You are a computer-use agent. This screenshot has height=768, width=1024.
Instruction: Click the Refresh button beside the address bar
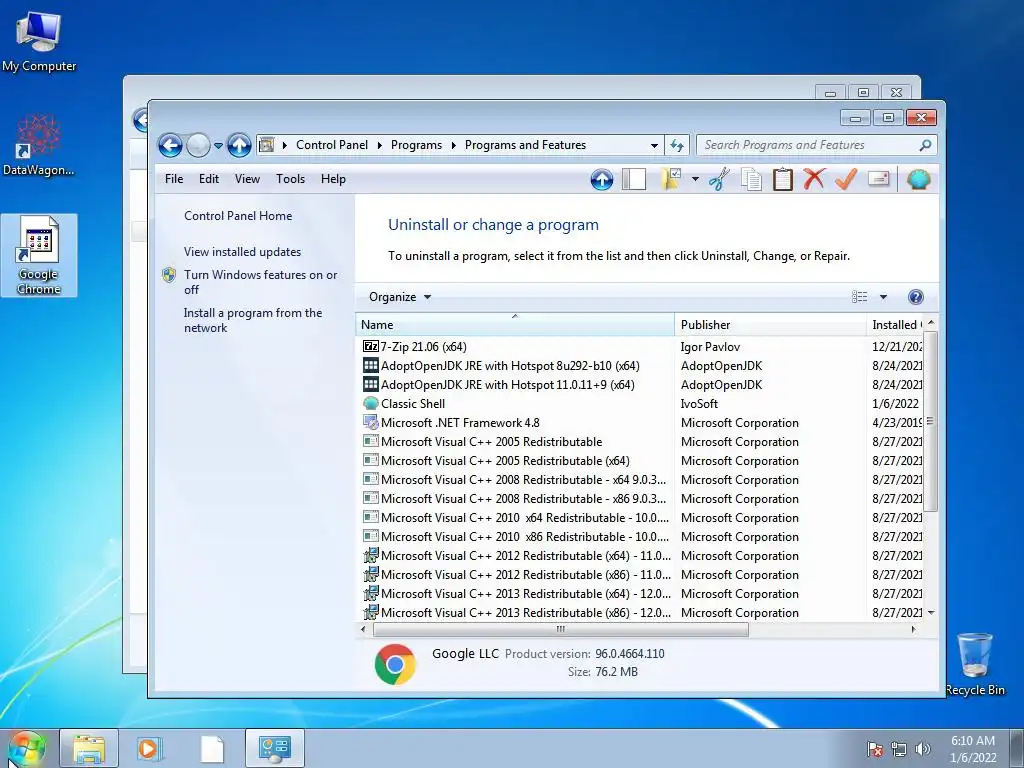point(677,145)
